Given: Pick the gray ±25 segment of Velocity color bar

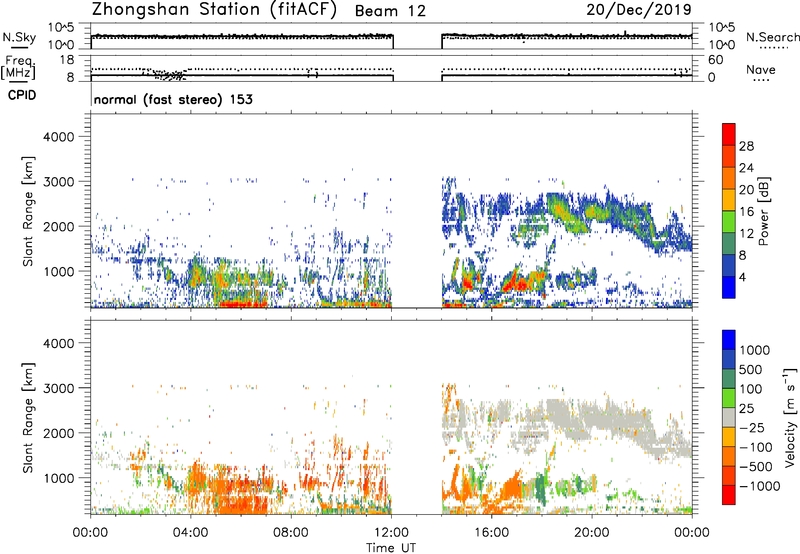Looking at the screenshot, I should 729,417.
